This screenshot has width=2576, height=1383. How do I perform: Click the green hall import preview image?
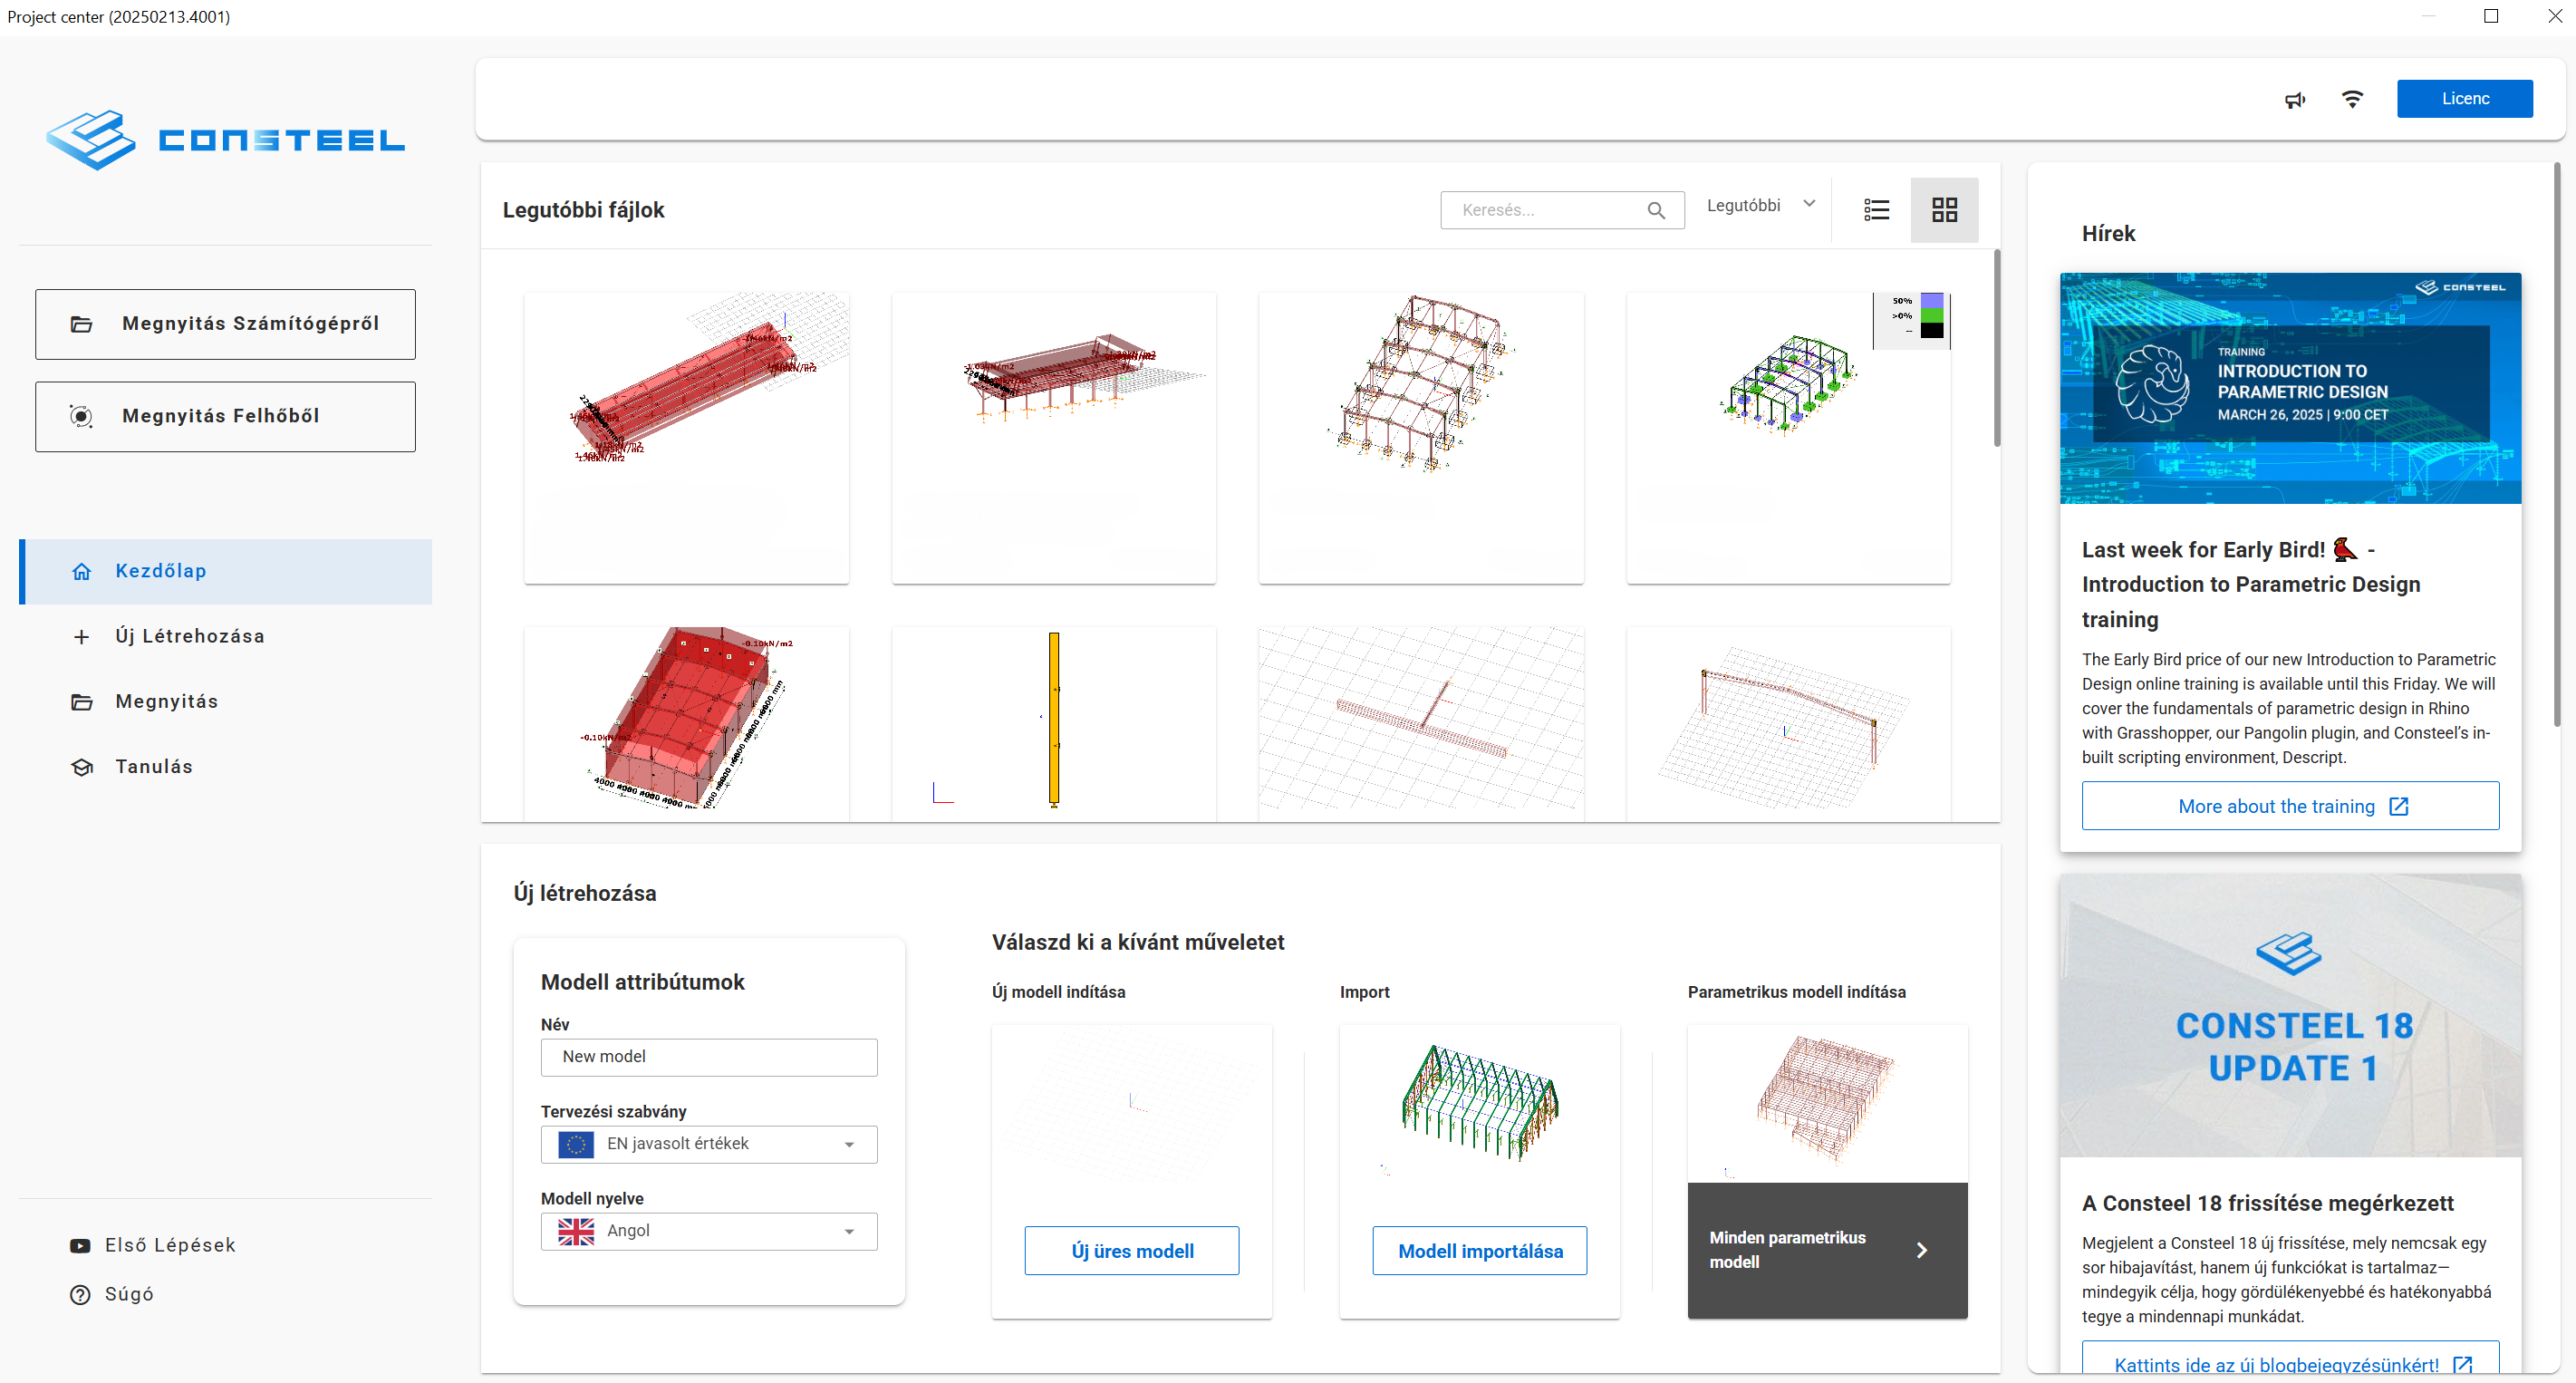point(1480,1104)
